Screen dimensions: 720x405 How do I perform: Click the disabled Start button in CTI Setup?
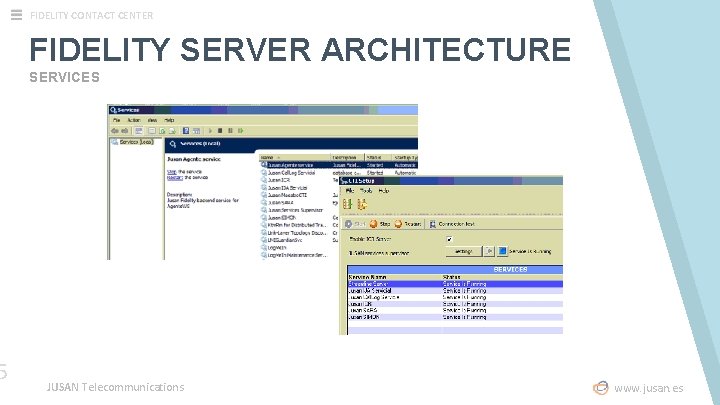click(355, 224)
